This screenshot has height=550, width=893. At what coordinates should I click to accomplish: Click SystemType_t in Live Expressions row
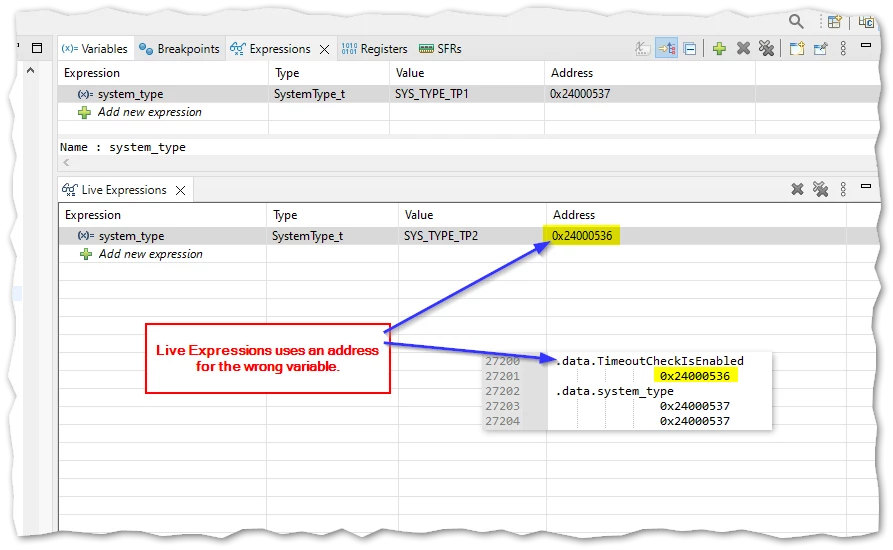coord(308,236)
